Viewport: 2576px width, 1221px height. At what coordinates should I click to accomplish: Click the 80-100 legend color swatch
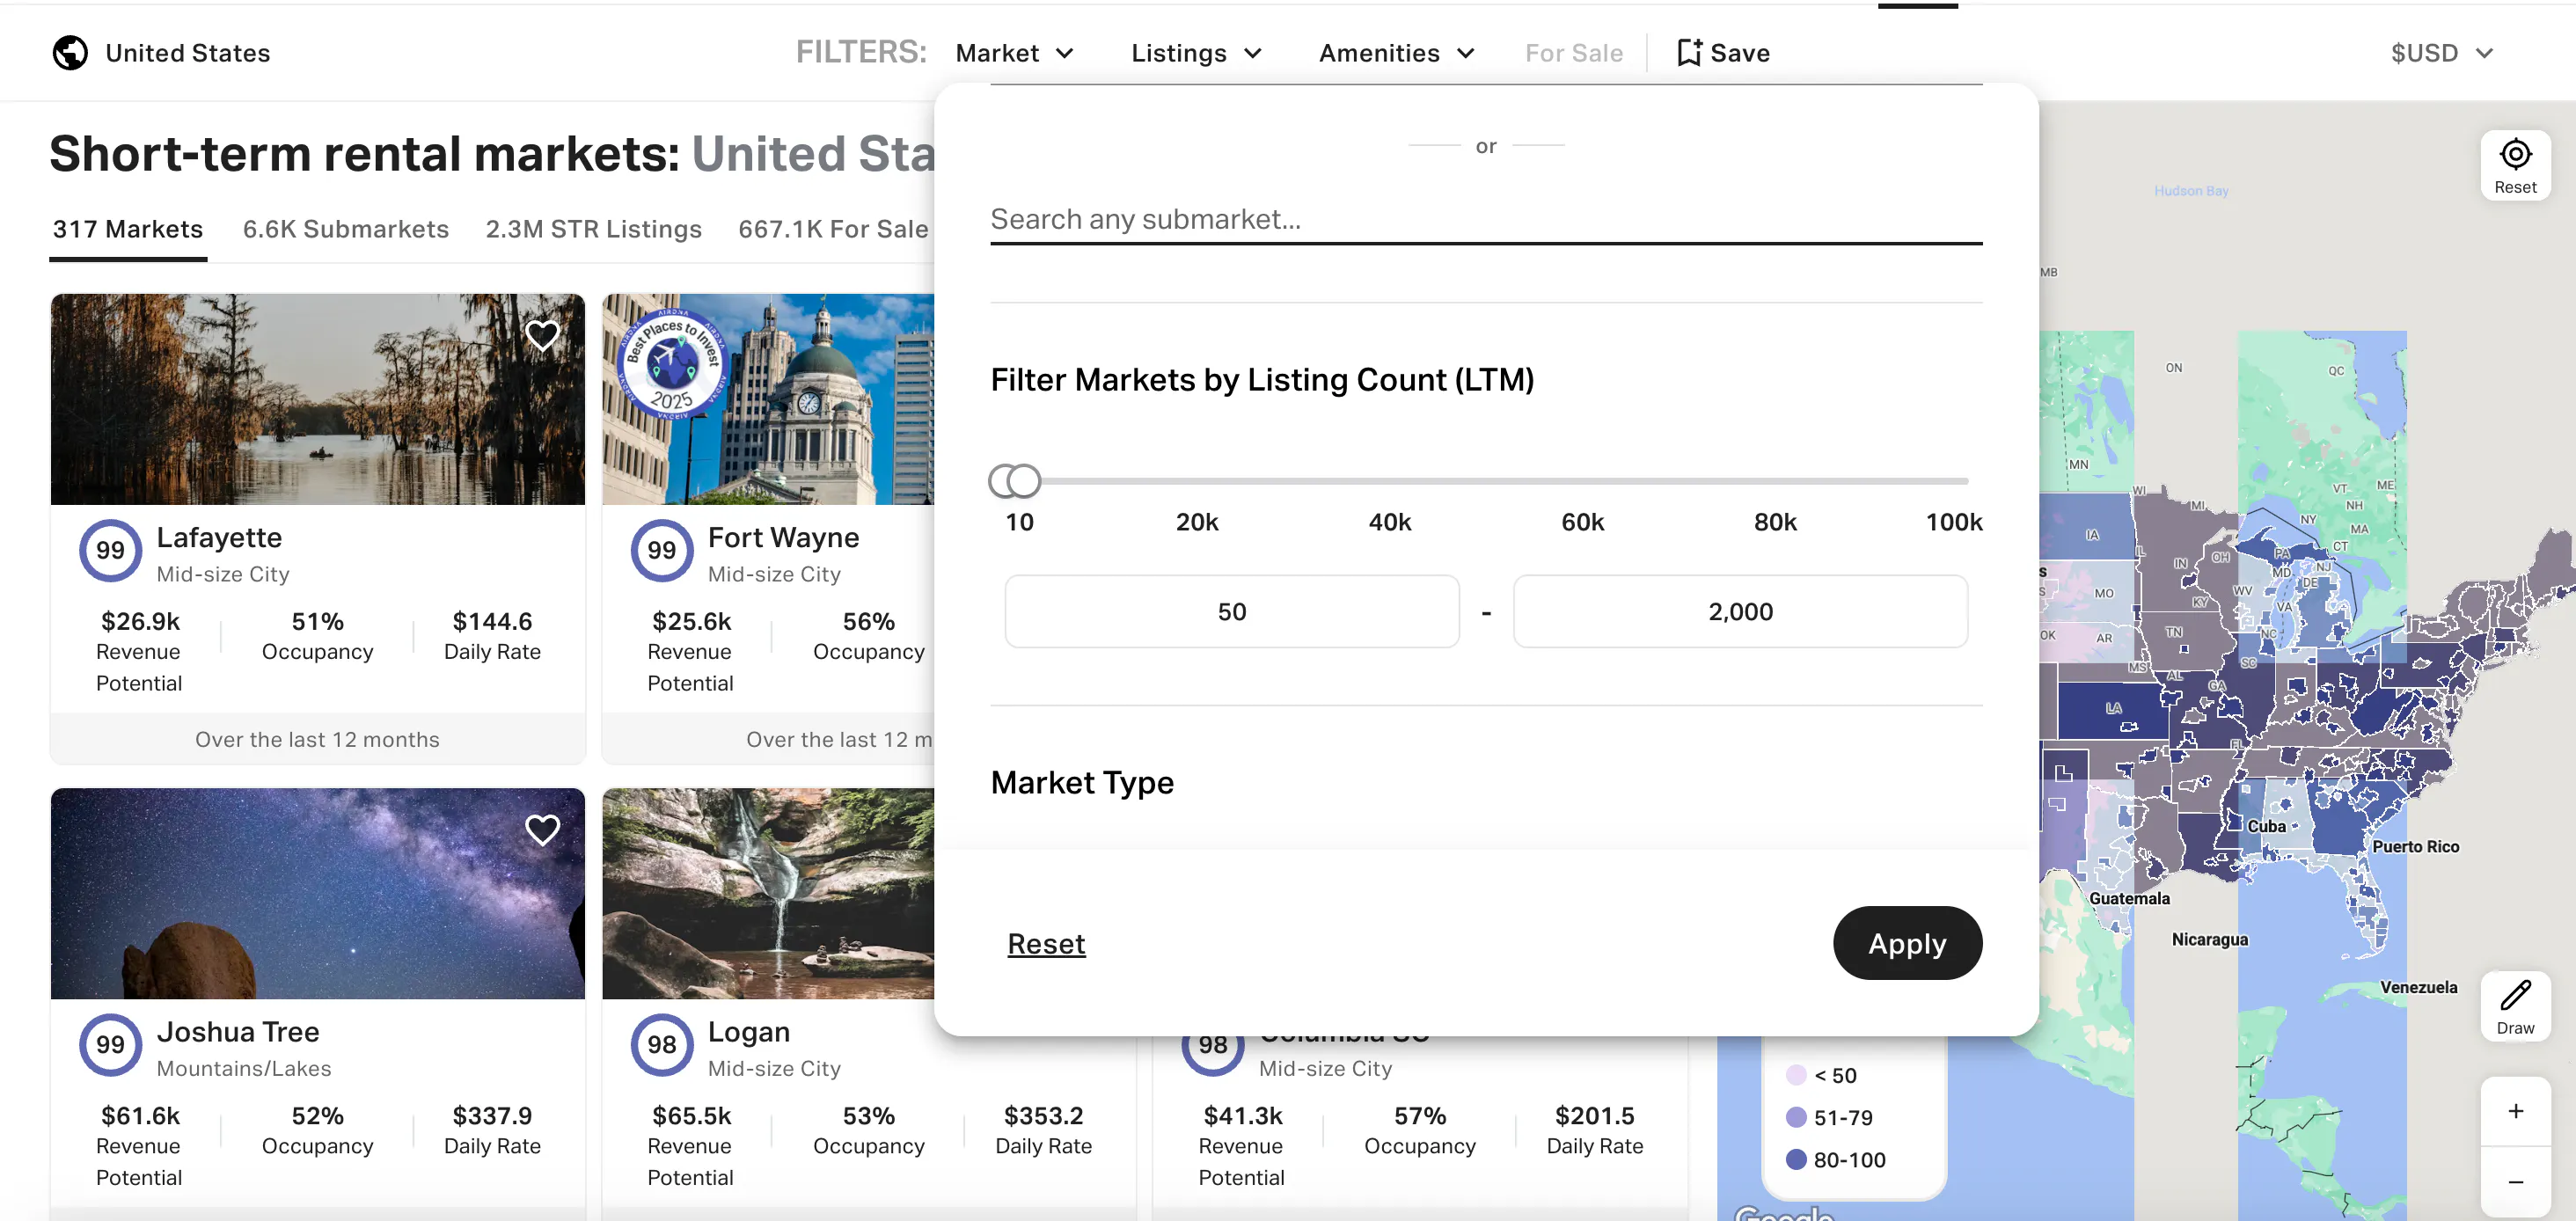[1796, 1160]
